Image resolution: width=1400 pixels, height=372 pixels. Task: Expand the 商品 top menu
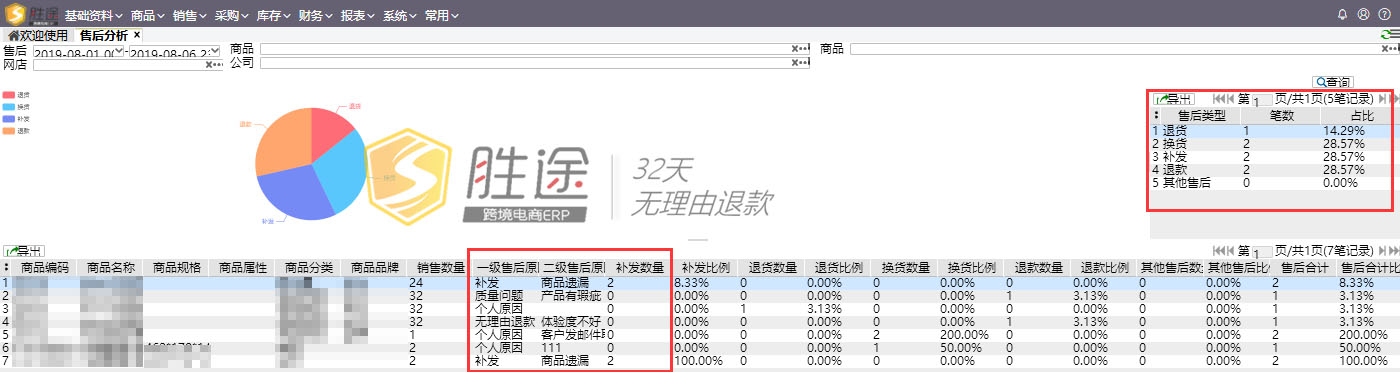point(148,16)
